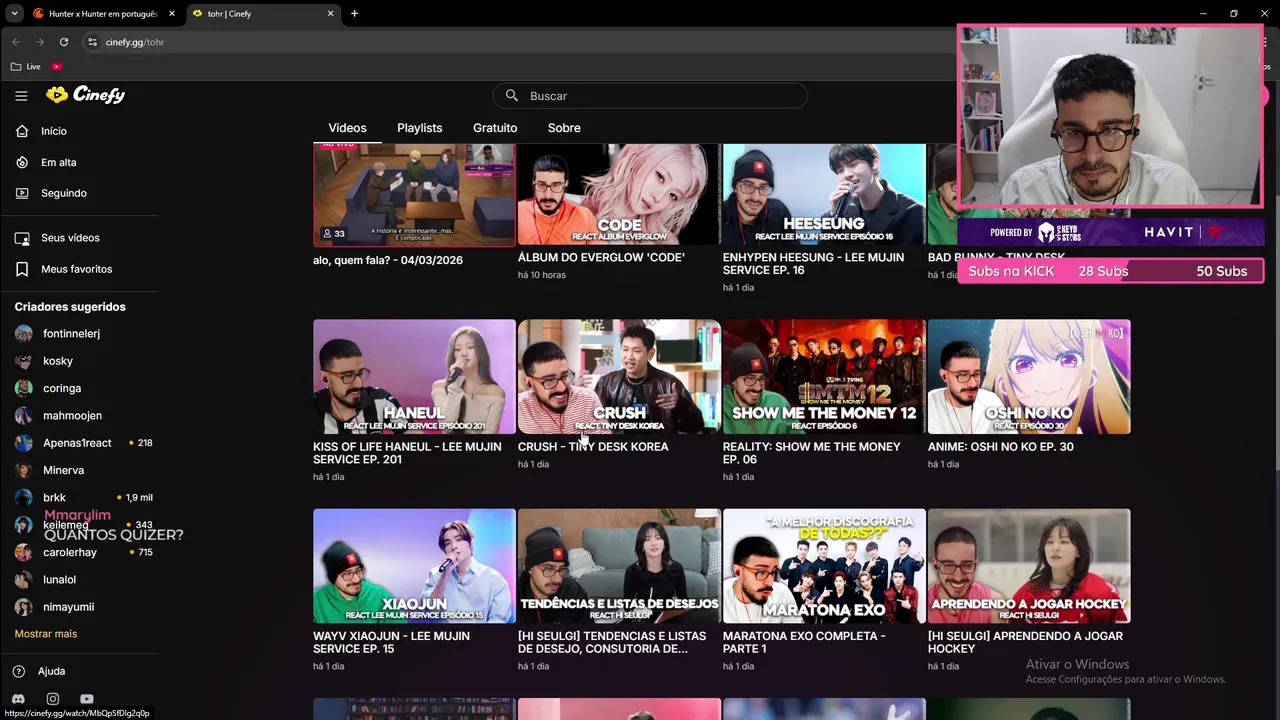Open Apenas1react creator page

(77, 443)
